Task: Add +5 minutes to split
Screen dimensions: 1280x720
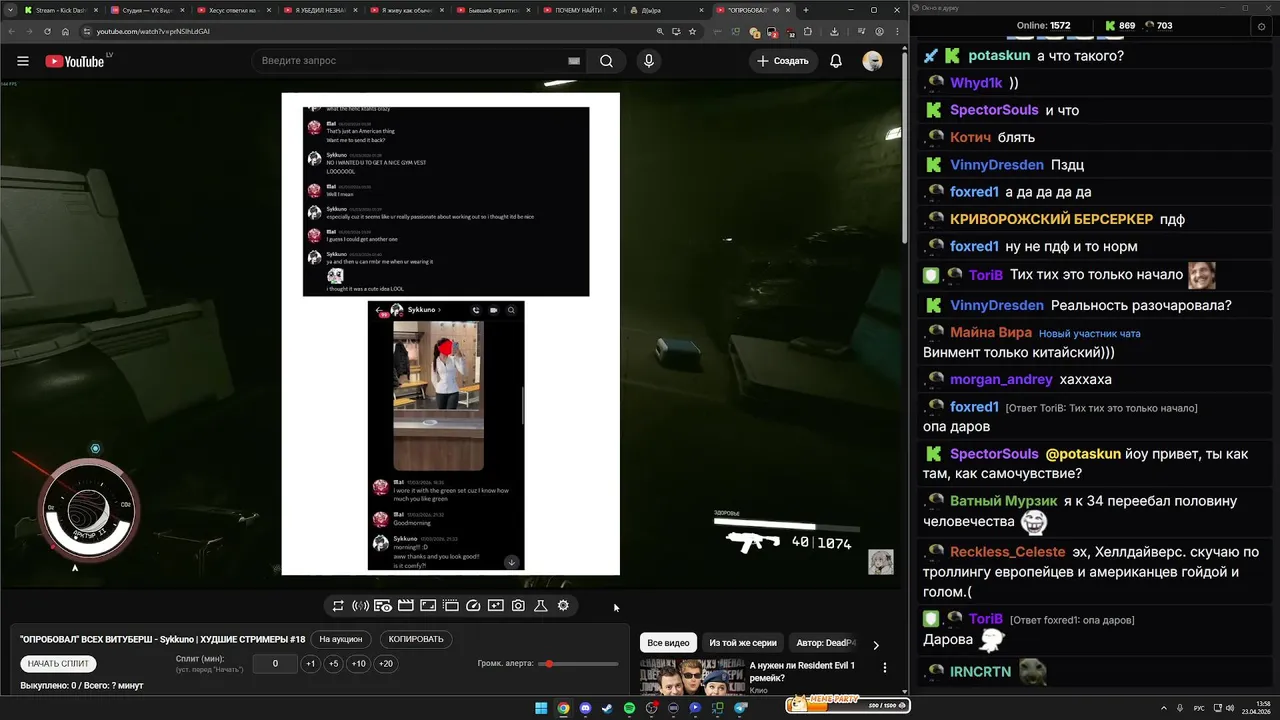Action: [x=334, y=664]
